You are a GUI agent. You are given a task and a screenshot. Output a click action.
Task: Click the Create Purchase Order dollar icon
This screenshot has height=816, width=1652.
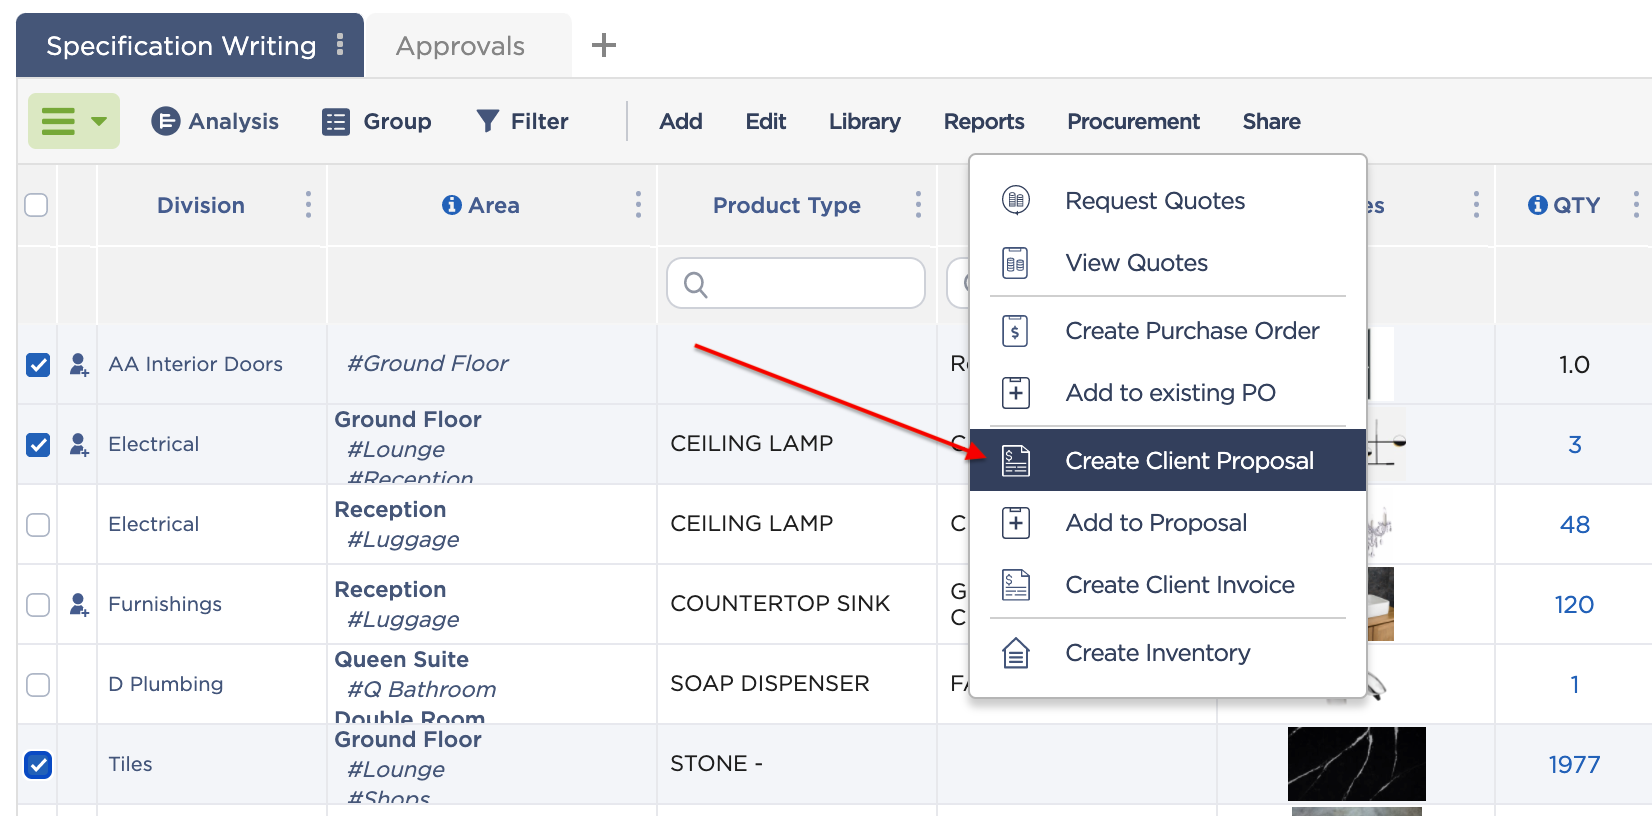pyautogui.click(x=1016, y=331)
